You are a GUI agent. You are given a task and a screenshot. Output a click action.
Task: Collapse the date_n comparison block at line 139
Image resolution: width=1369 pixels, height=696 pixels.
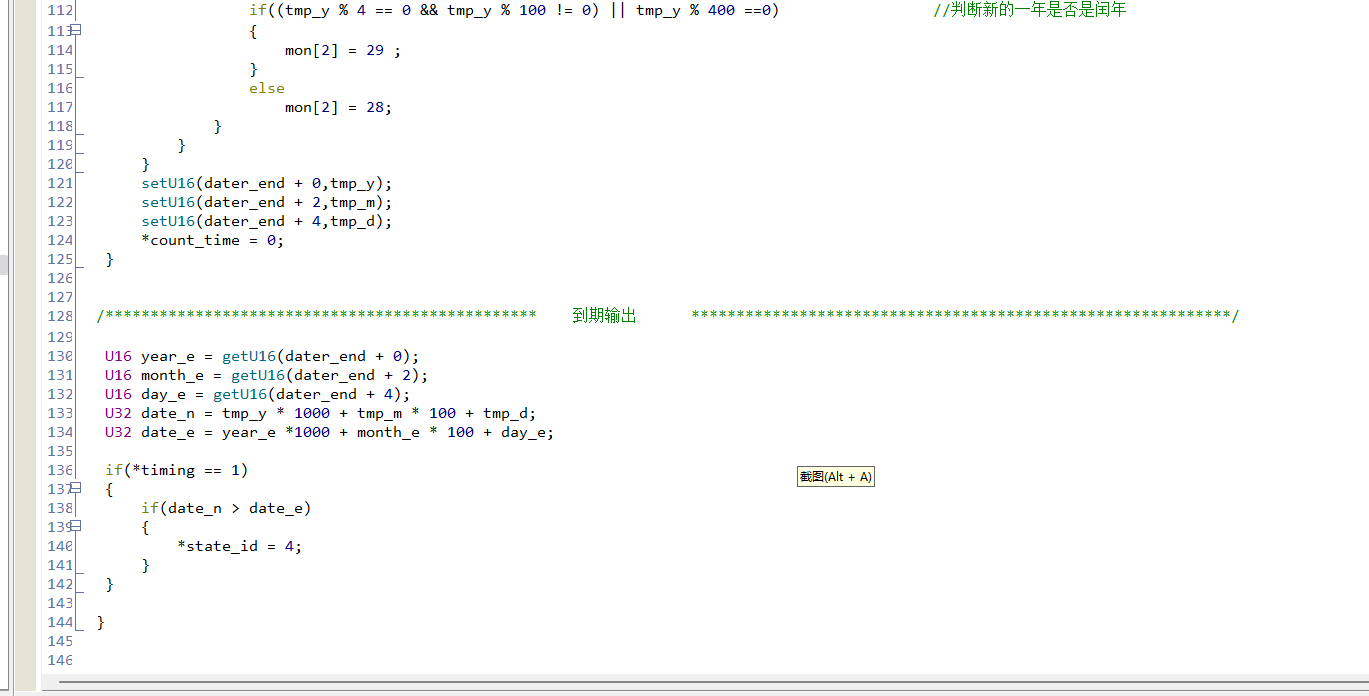click(77, 526)
